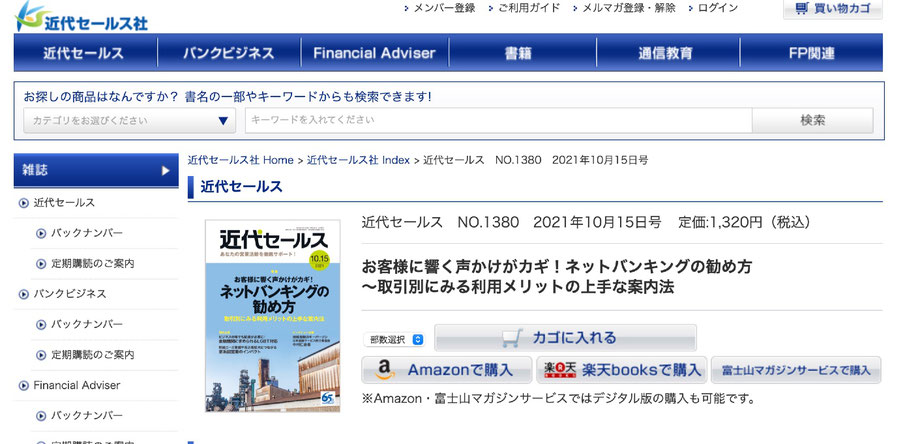Open 定期購読のご案内 under 近代セールス
The height and width of the screenshot is (444, 920).
pos(93,264)
